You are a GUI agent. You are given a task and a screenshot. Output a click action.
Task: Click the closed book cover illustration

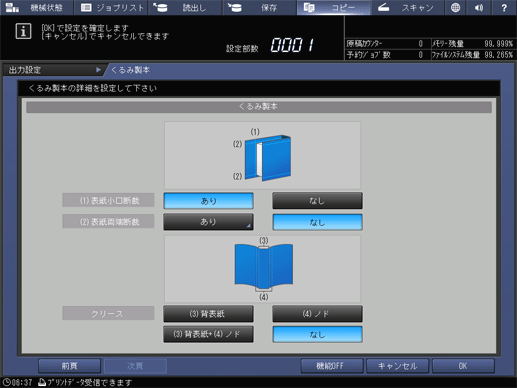coord(268,157)
